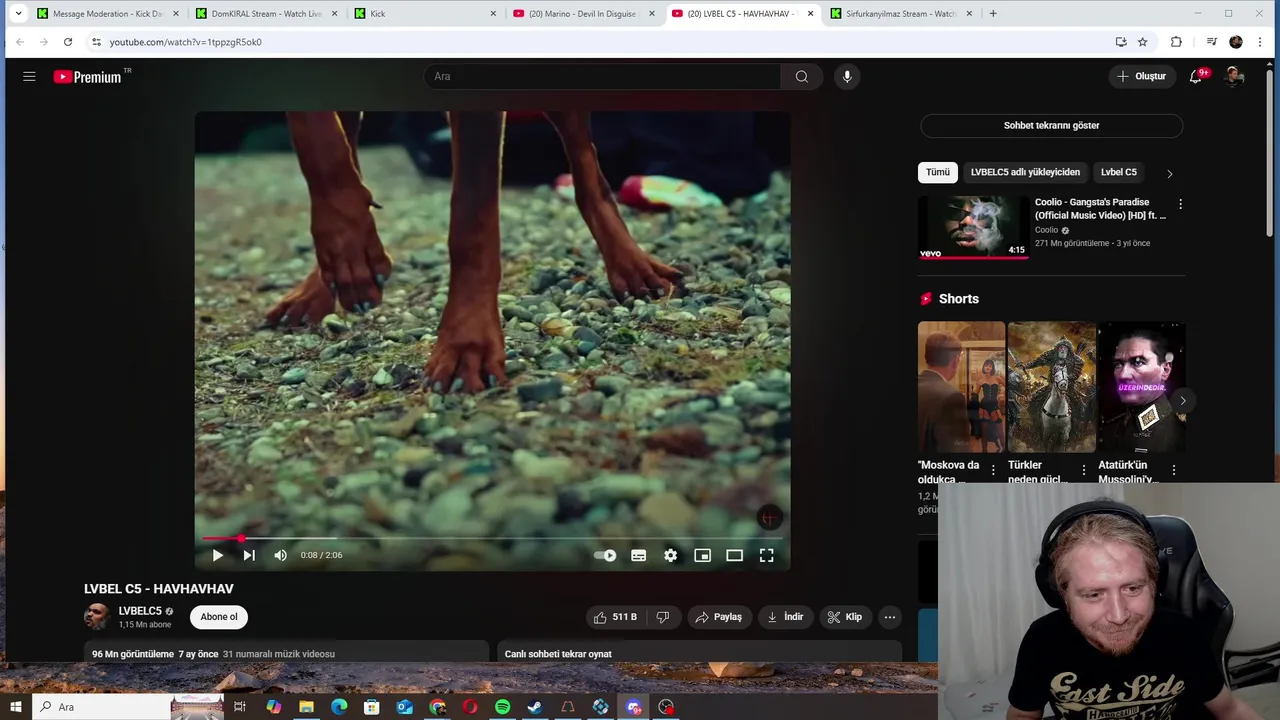
Task: Download video with İndir button
Action: pos(785,617)
